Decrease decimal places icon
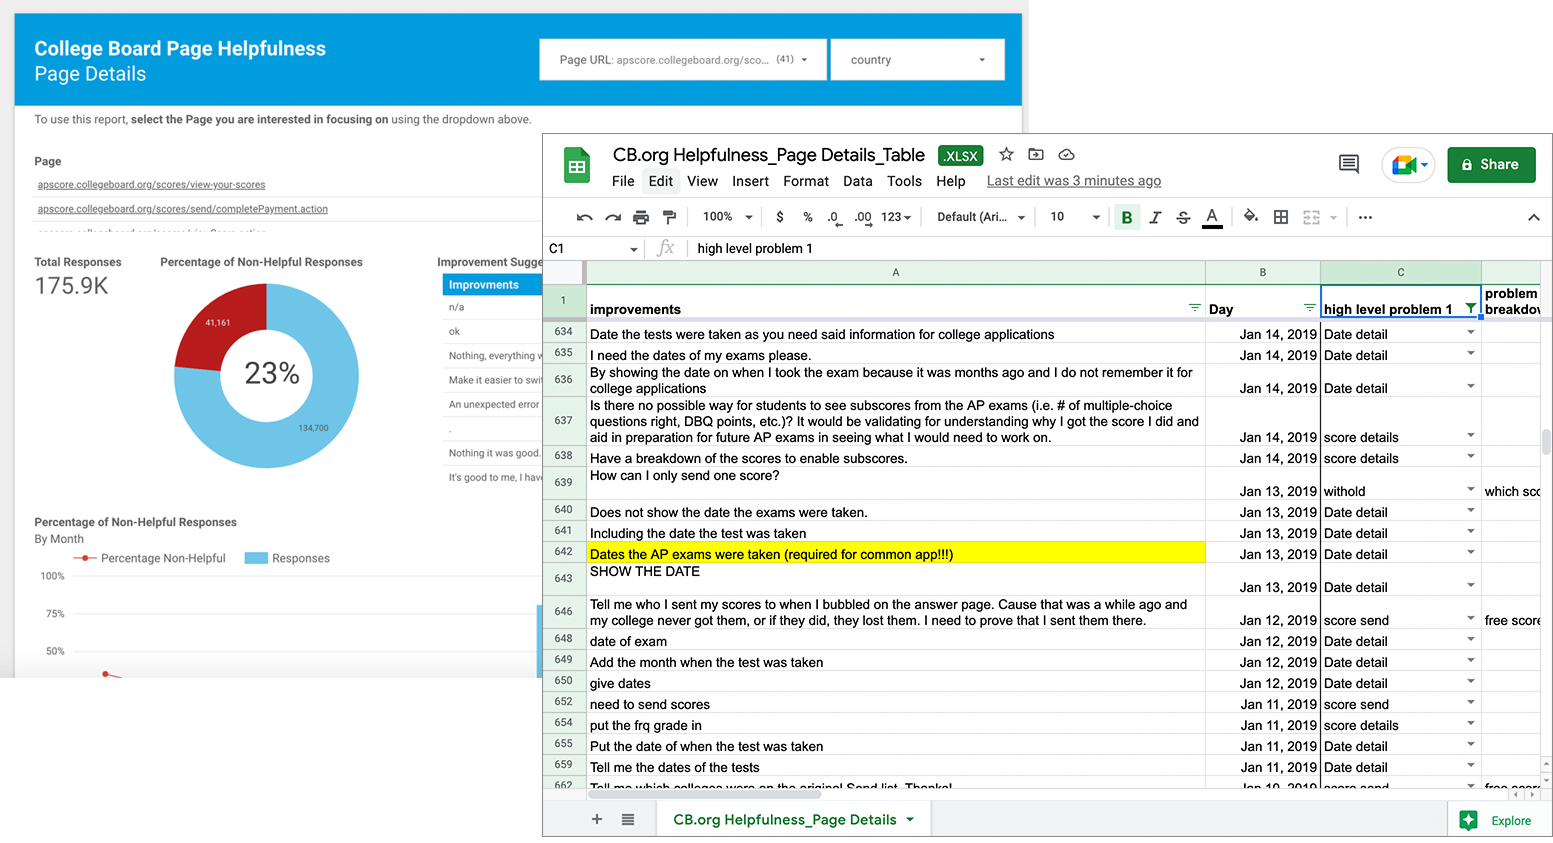 coord(834,217)
